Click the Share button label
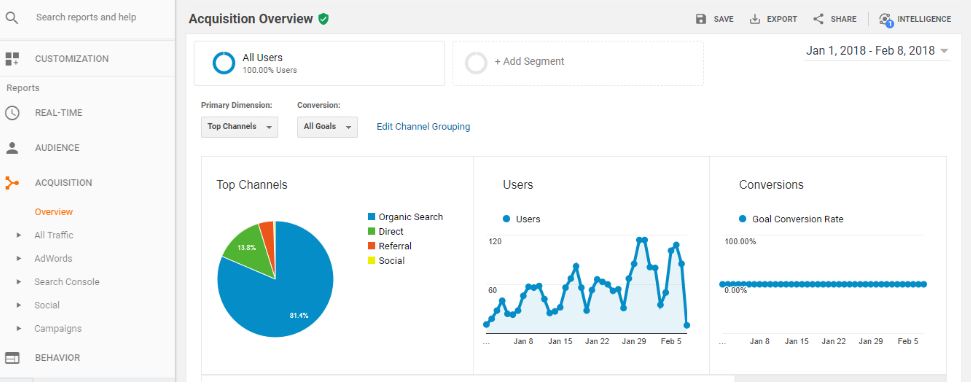This screenshot has height=384, width=971. coord(843,19)
